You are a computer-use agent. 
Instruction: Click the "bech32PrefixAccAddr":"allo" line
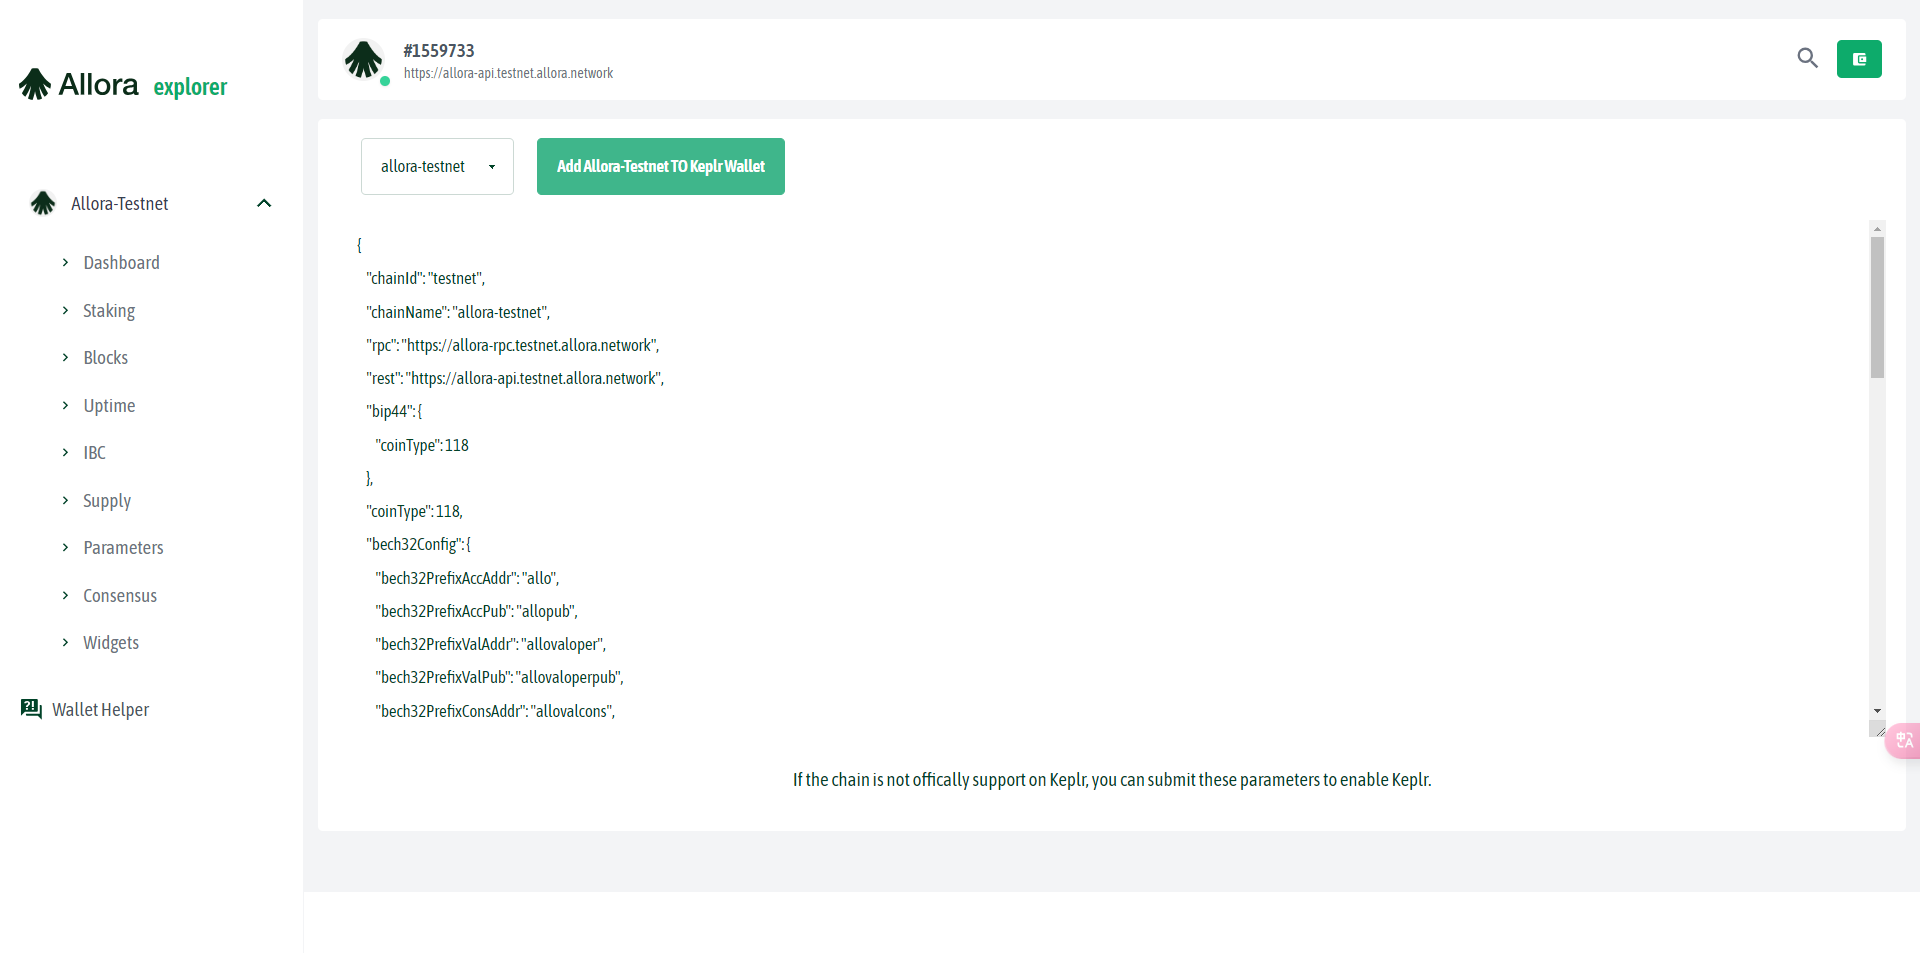pos(467,578)
